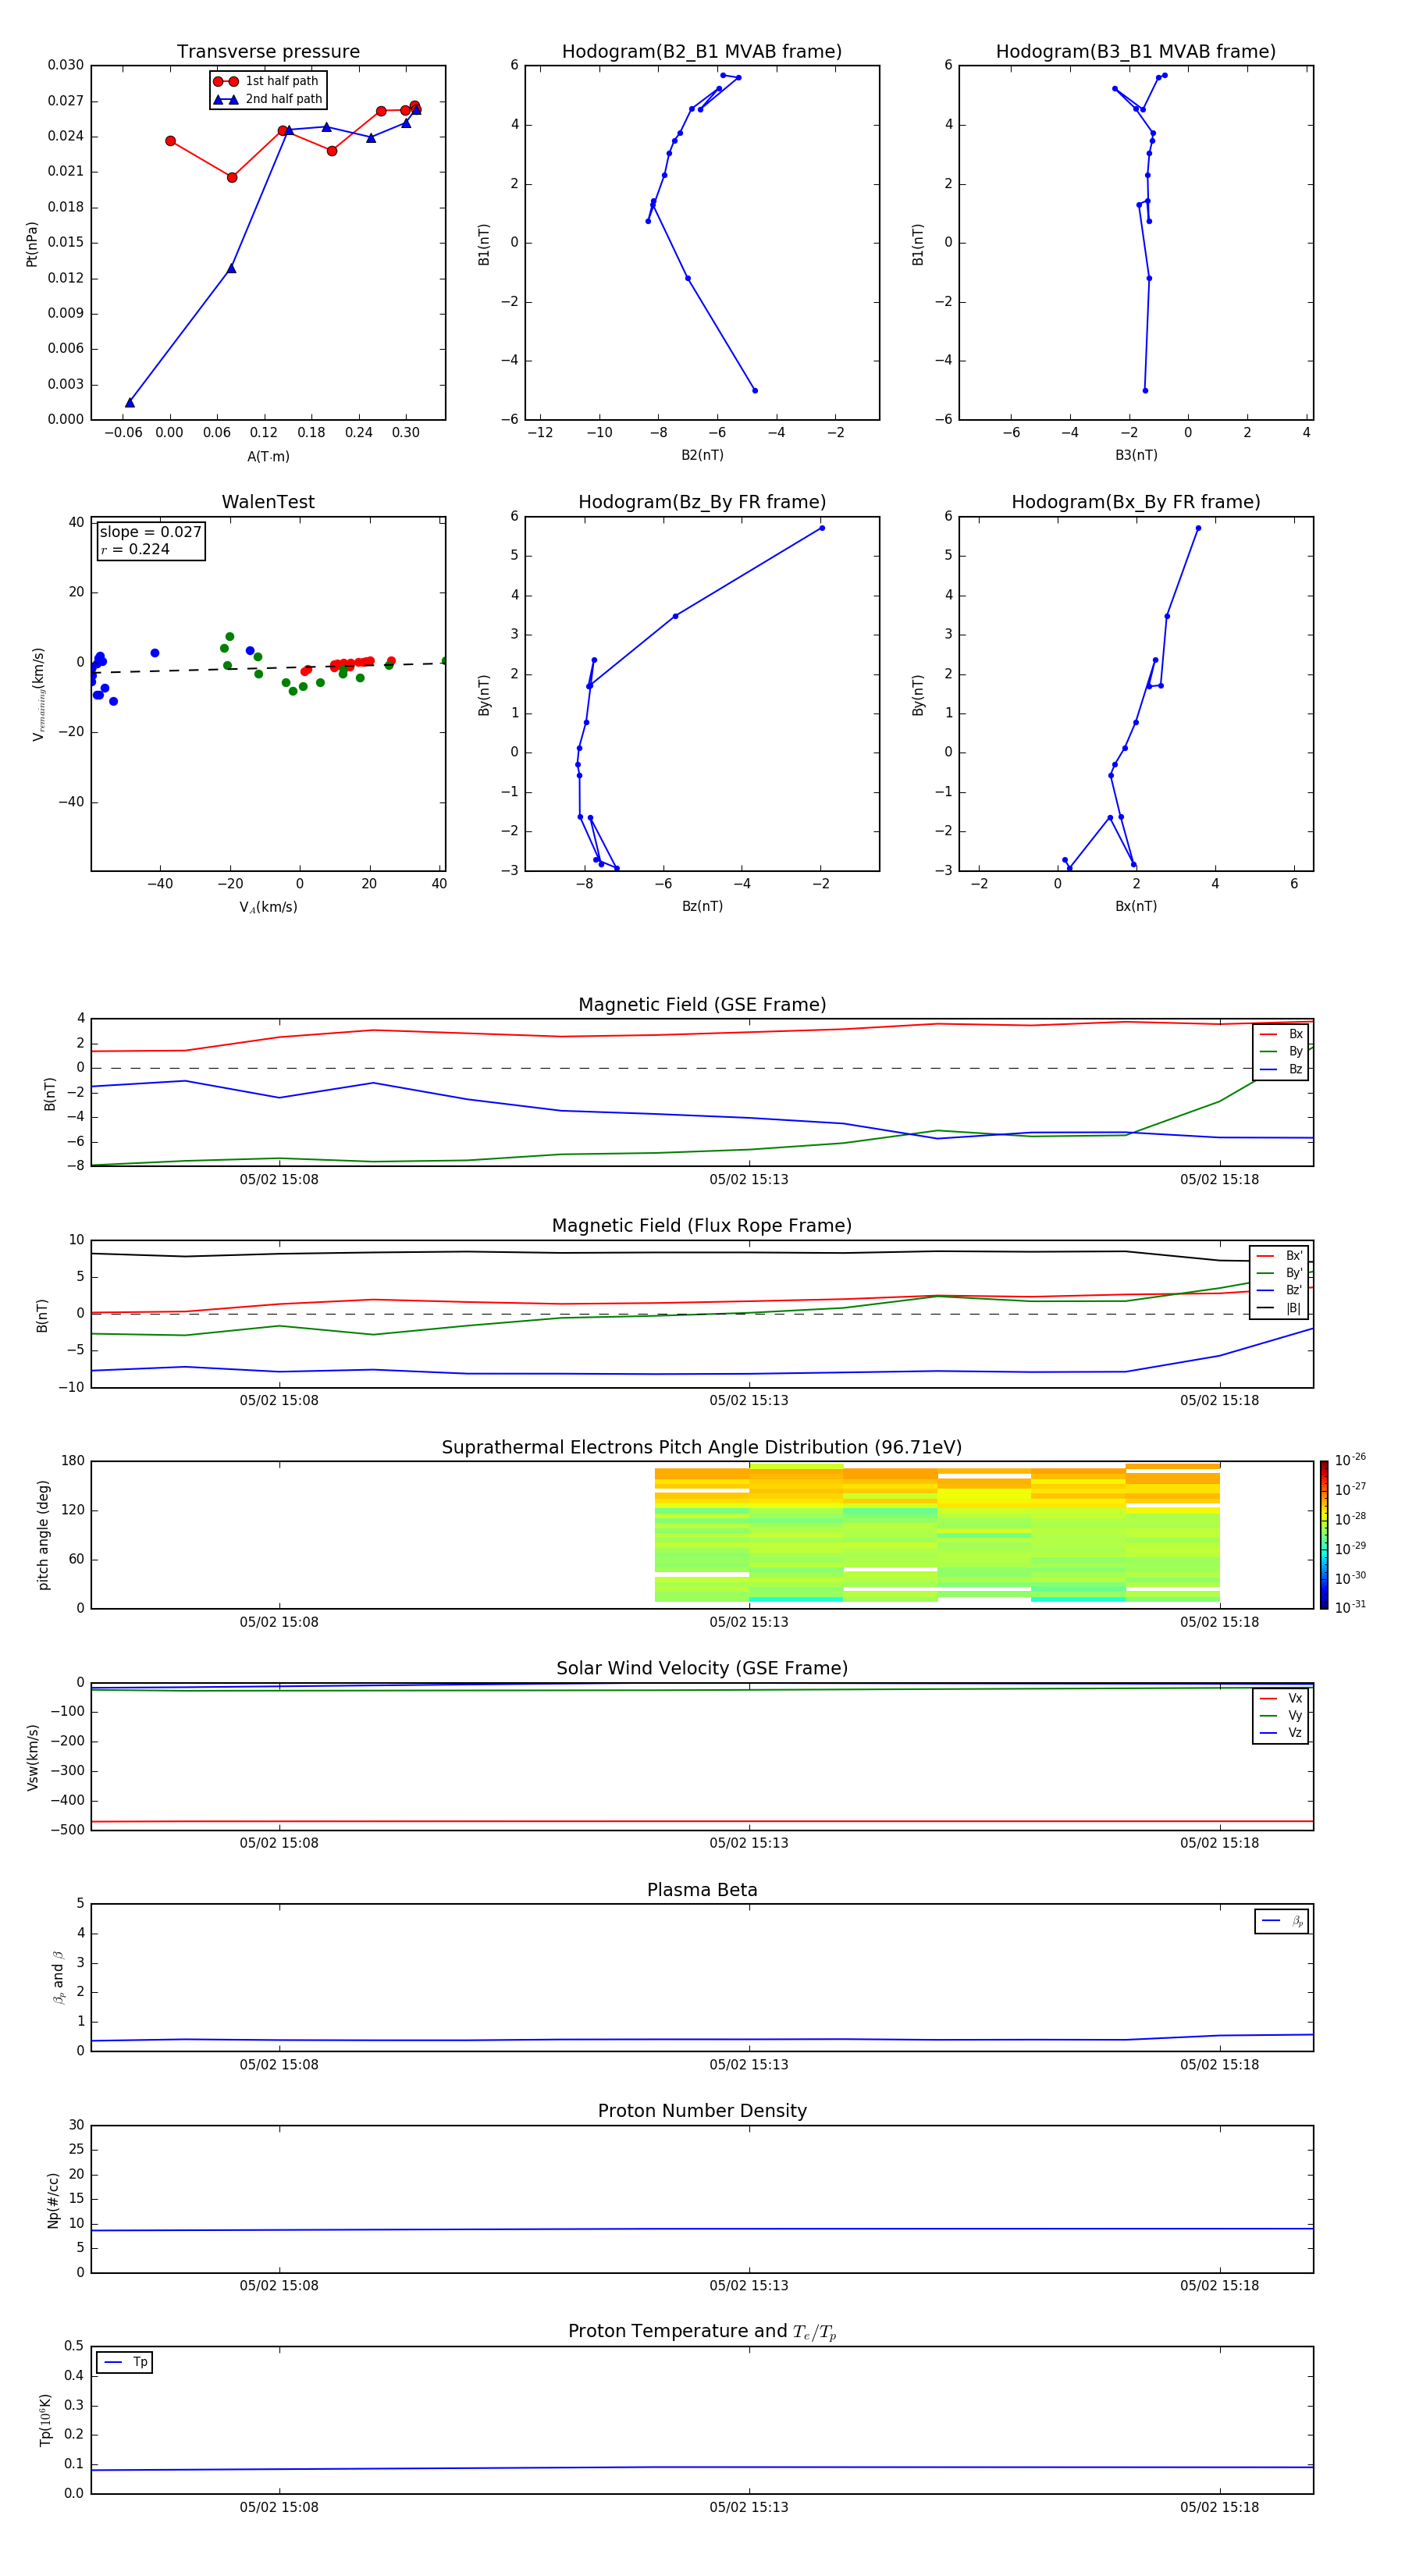The image size is (1405, 2576).
Task: Click the 'A(T·m)' axis label
Action: 268,456
